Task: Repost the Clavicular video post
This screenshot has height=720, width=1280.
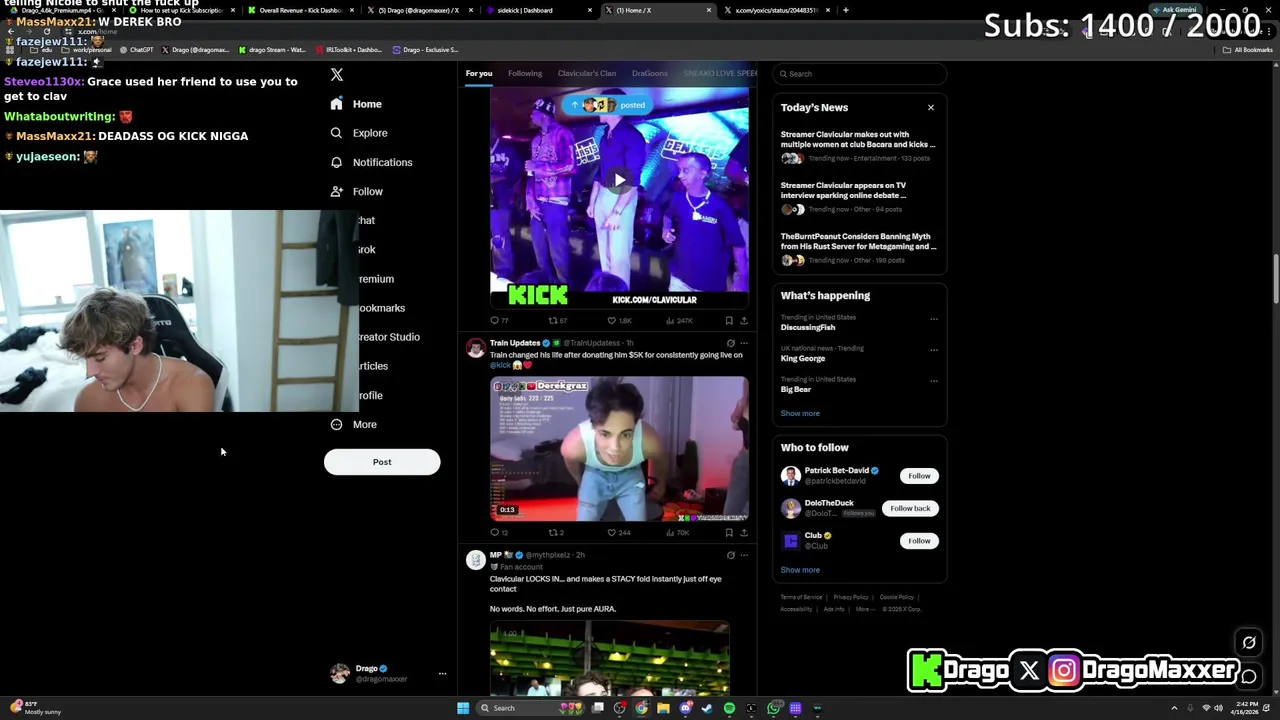Action: (x=557, y=320)
